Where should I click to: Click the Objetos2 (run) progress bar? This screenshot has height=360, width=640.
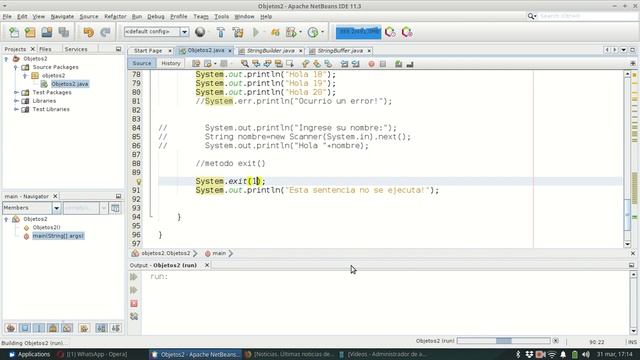point(503,341)
